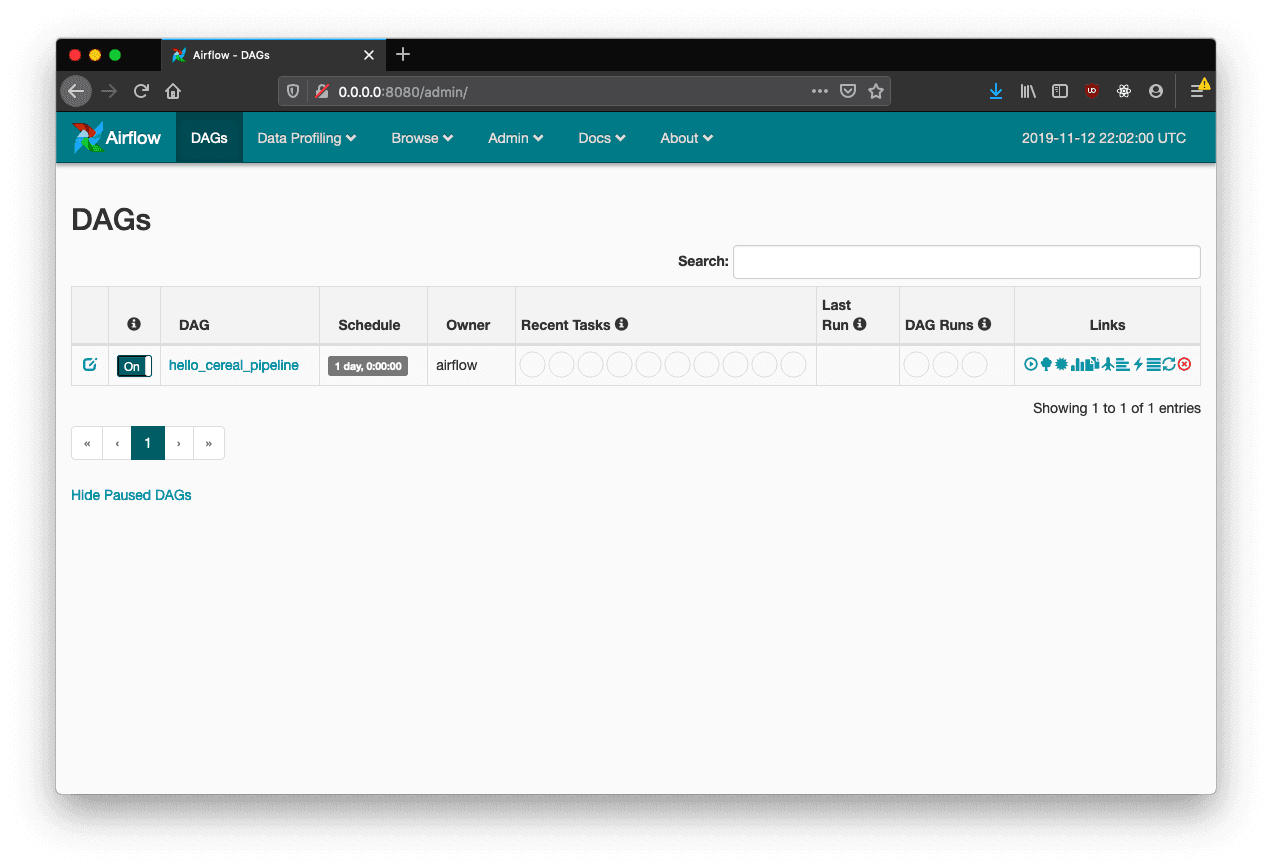Viewport: 1272px width, 868px height.
Task: Open the uBlock Origin extension icon
Action: pyautogui.click(x=1092, y=91)
